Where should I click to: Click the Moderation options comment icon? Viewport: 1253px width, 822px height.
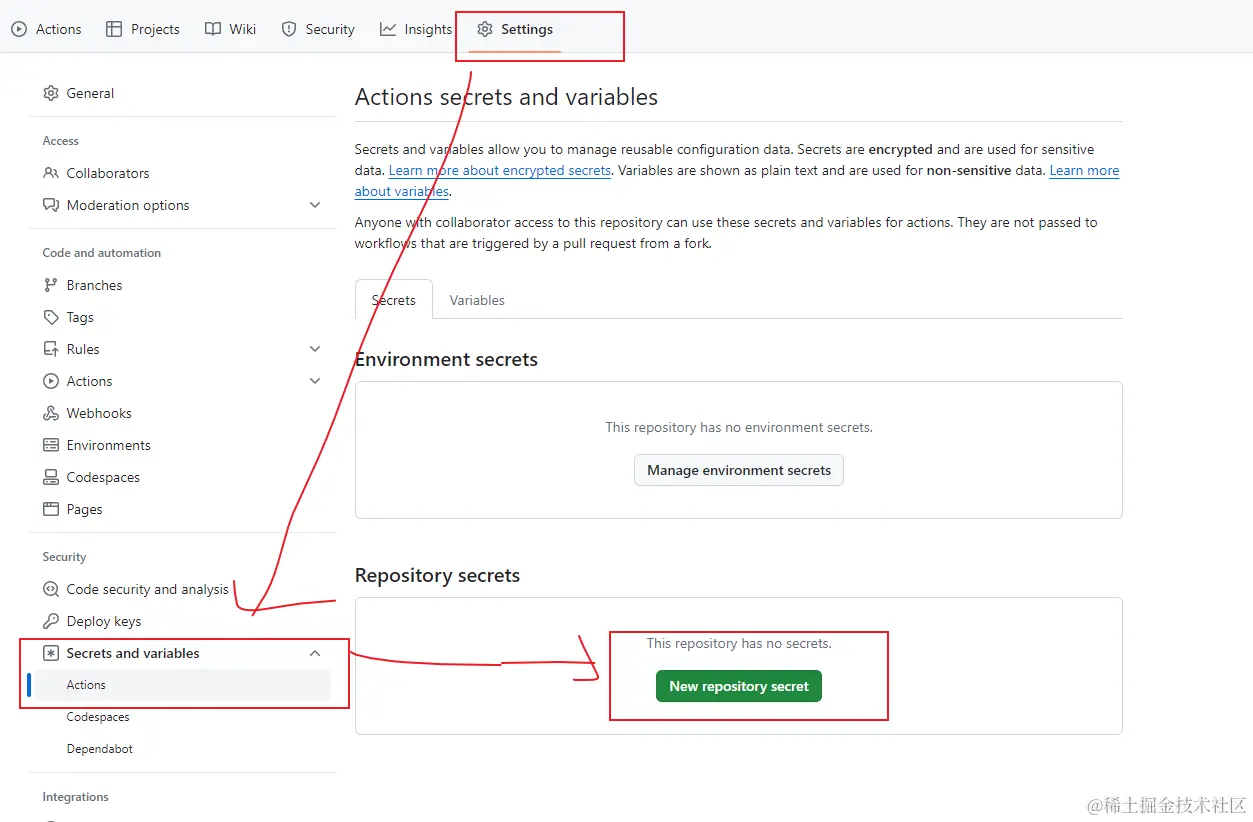pyautogui.click(x=51, y=205)
